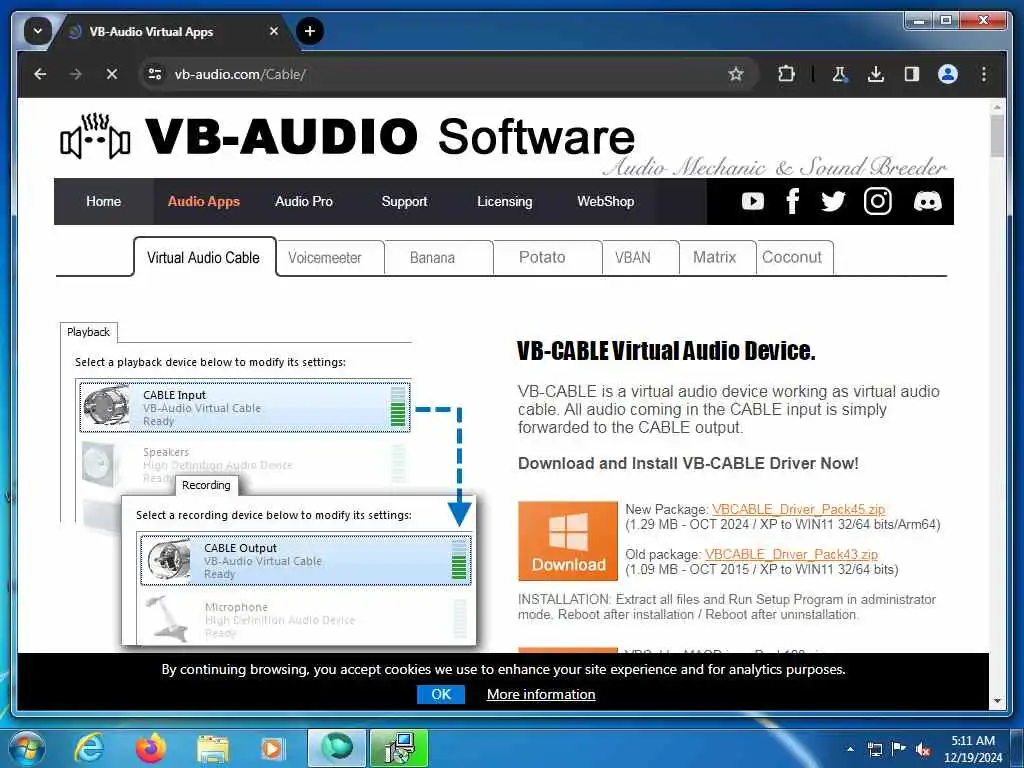Open the VB-Audio YouTube channel icon
The image size is (1024, 768).
click(x=752, y=201)
